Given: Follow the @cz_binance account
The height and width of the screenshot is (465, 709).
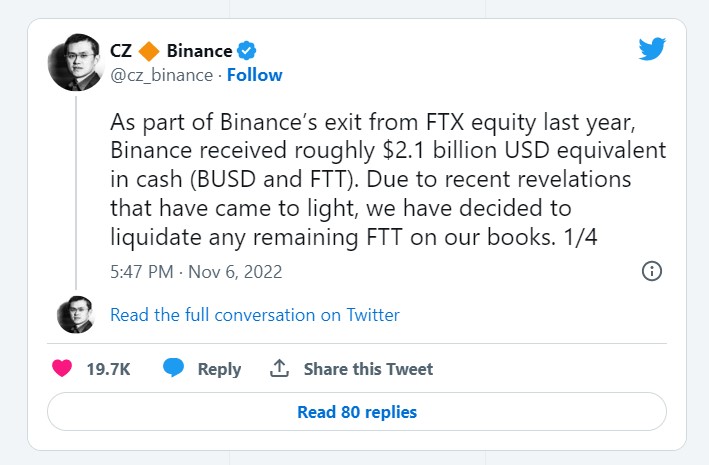Looking at the screenshot, I should tap(255, 75).
